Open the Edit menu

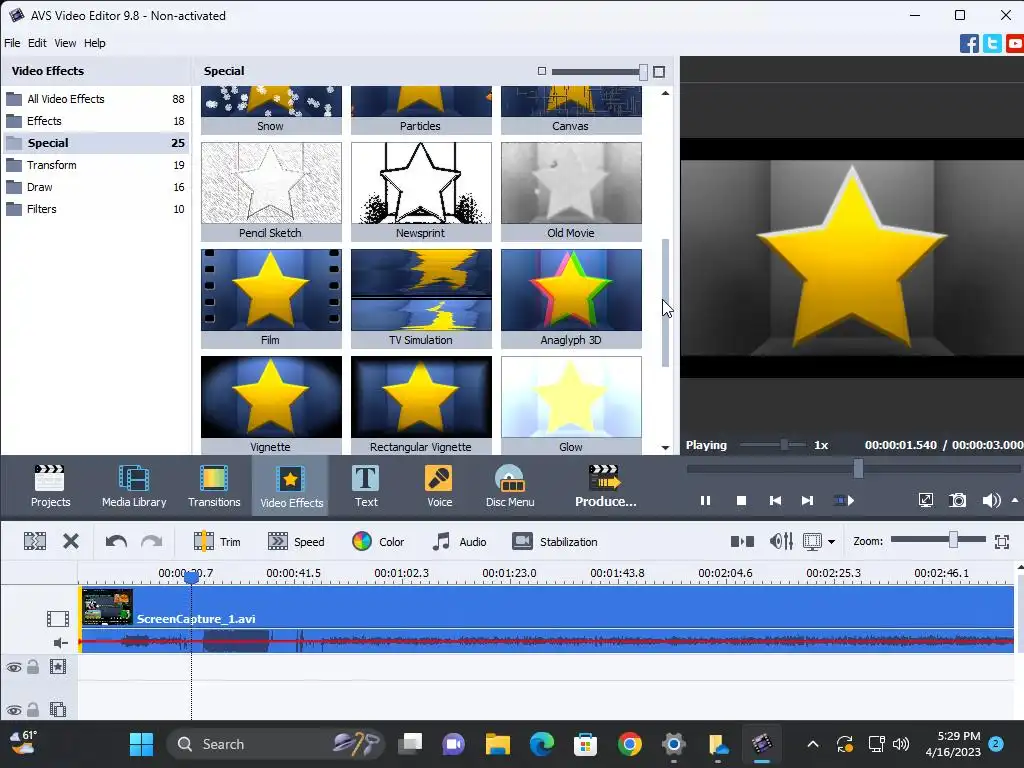pos(37,43)
